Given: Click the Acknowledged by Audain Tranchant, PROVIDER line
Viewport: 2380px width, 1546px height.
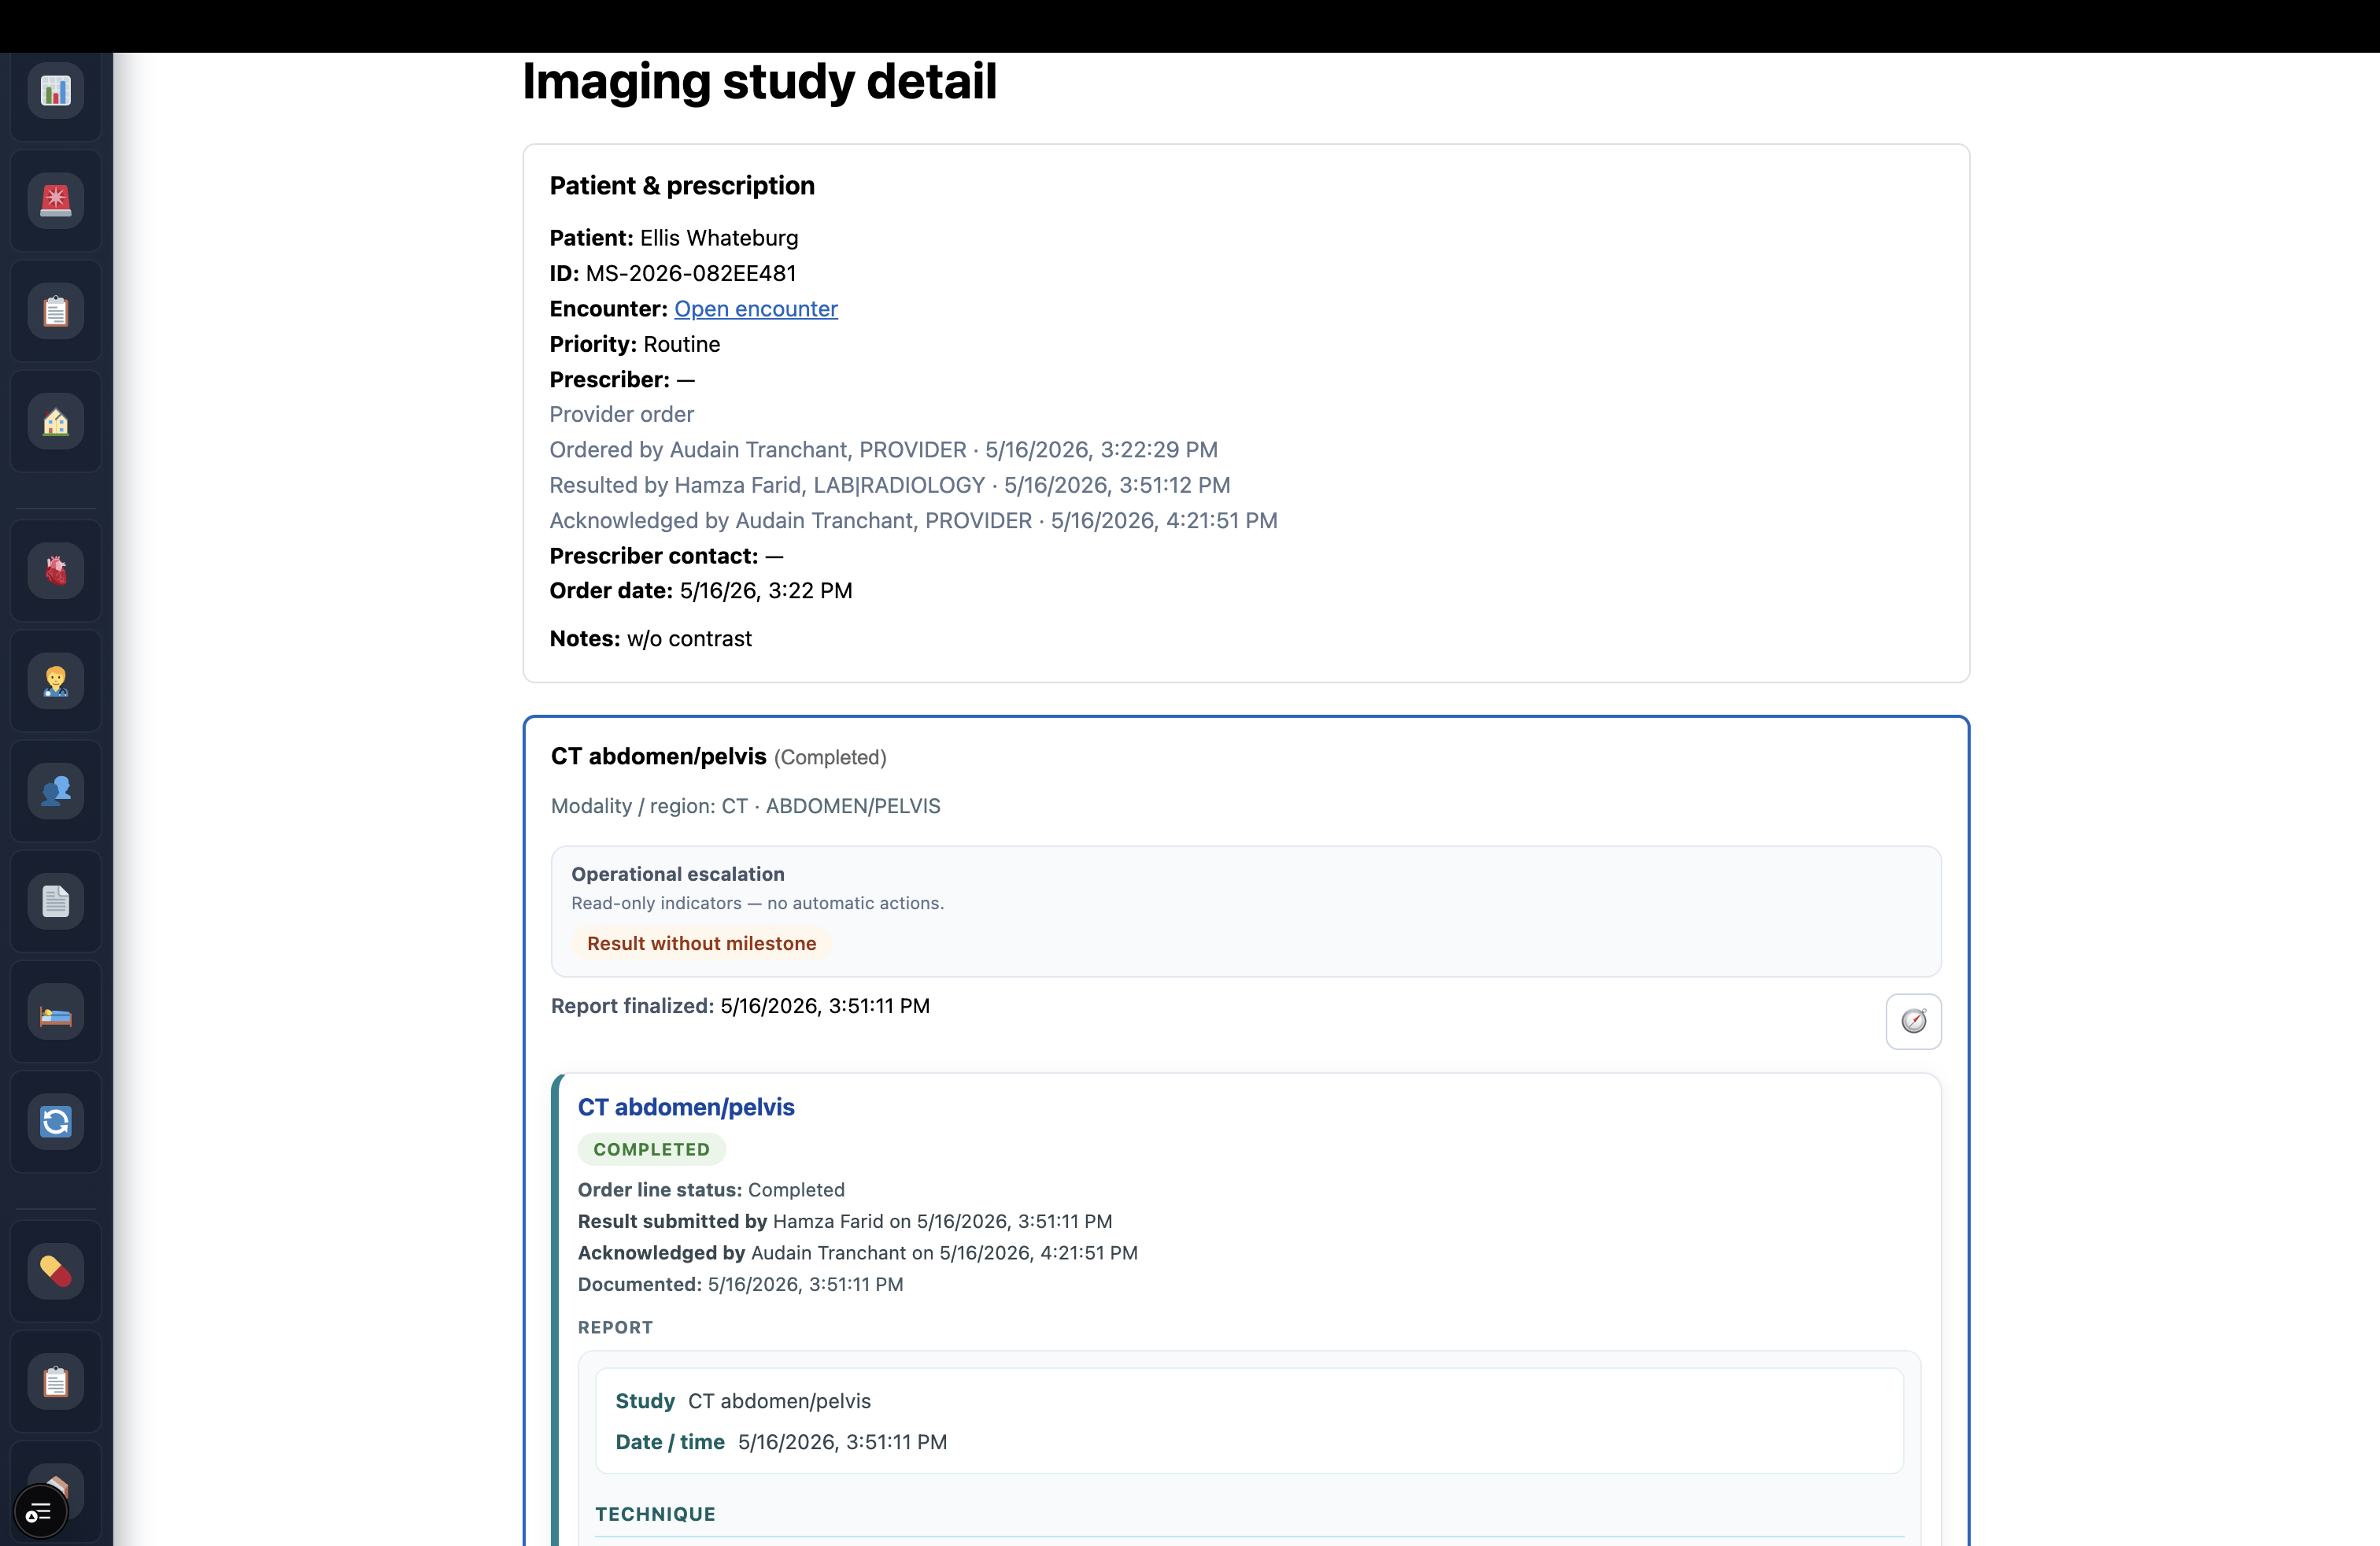Looking at the screenshot, I should pyautogui.click(x=914, y=521).
